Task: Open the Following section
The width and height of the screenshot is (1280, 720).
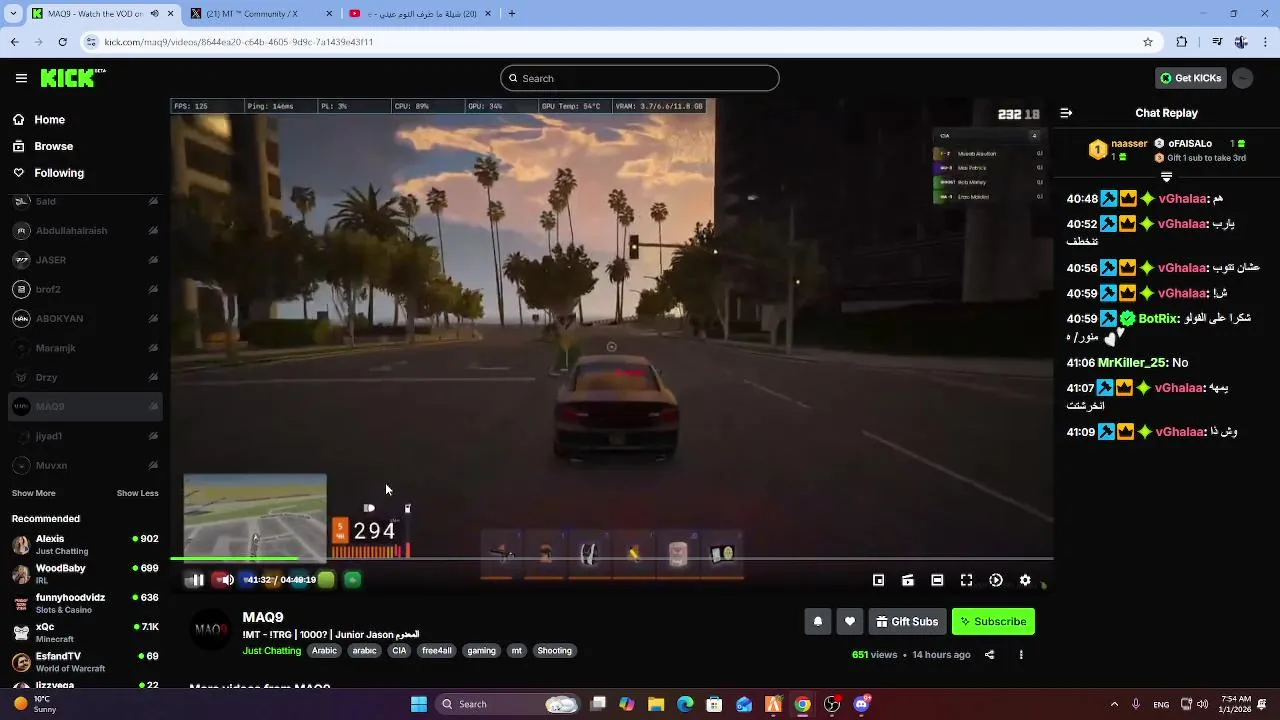Action: point(59,173)
